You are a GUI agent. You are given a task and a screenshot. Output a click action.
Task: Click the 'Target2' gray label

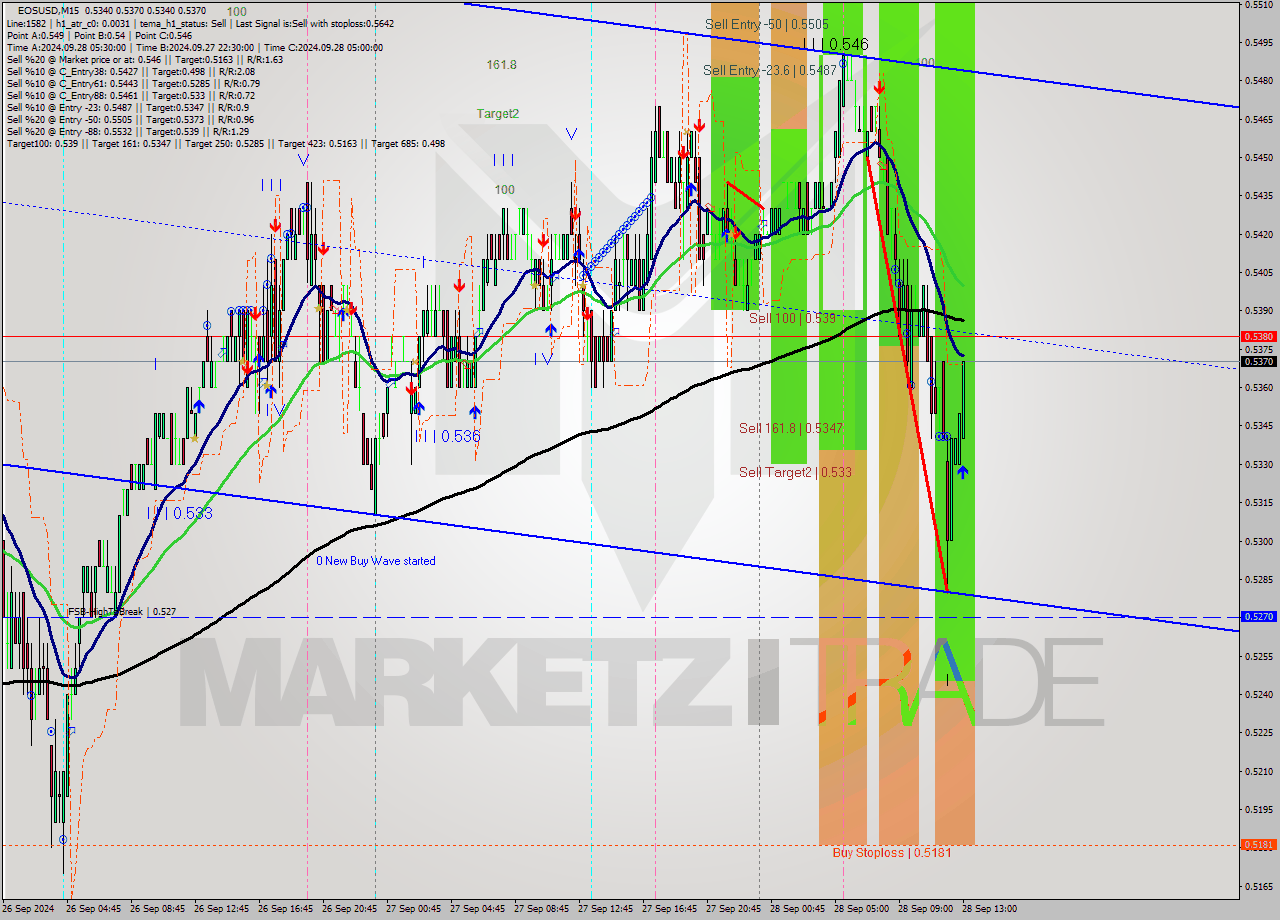coord(498,114)
